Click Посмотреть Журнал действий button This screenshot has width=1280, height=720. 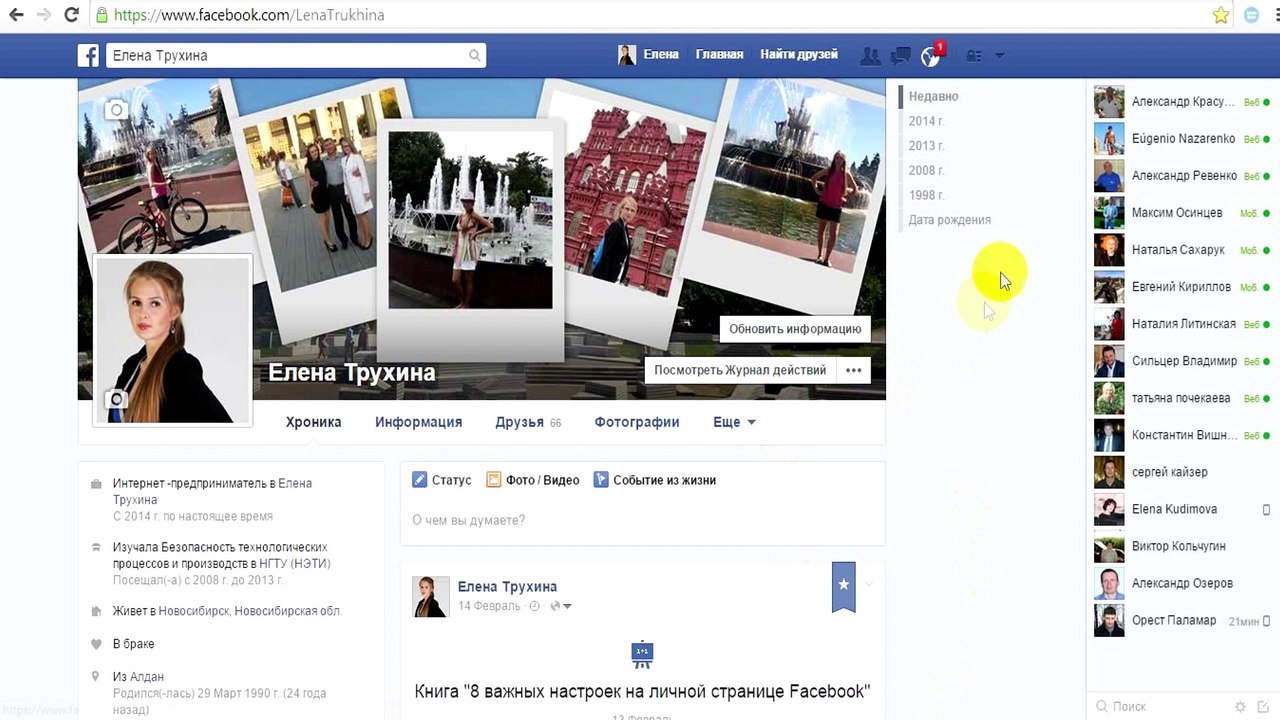[740, 370]
